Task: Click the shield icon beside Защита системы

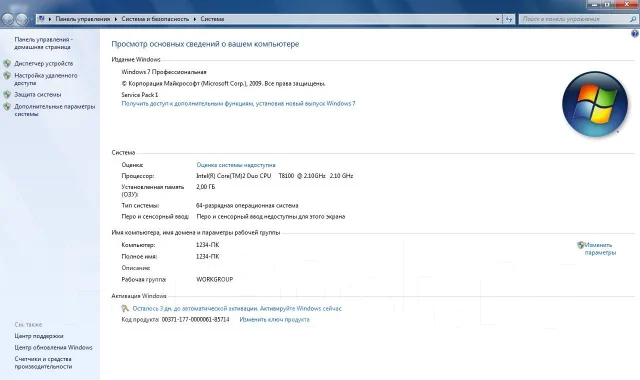Action: tap(7, 94)
